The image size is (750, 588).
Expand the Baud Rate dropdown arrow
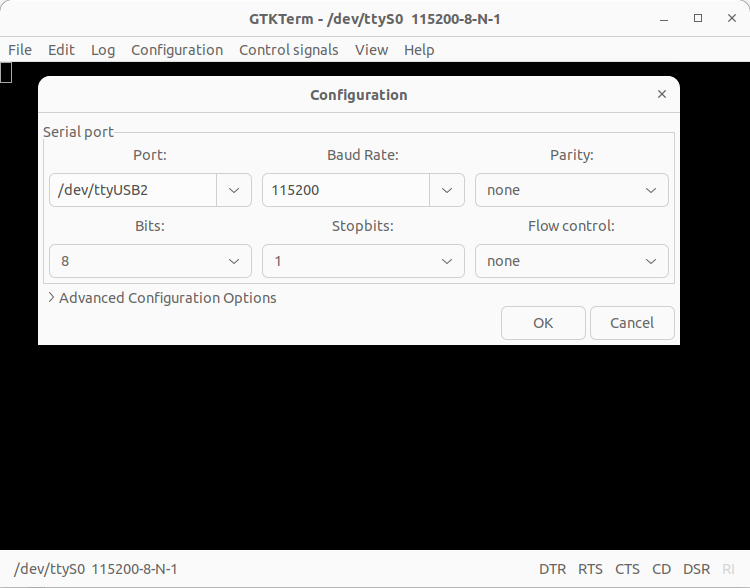pos(447,190)
